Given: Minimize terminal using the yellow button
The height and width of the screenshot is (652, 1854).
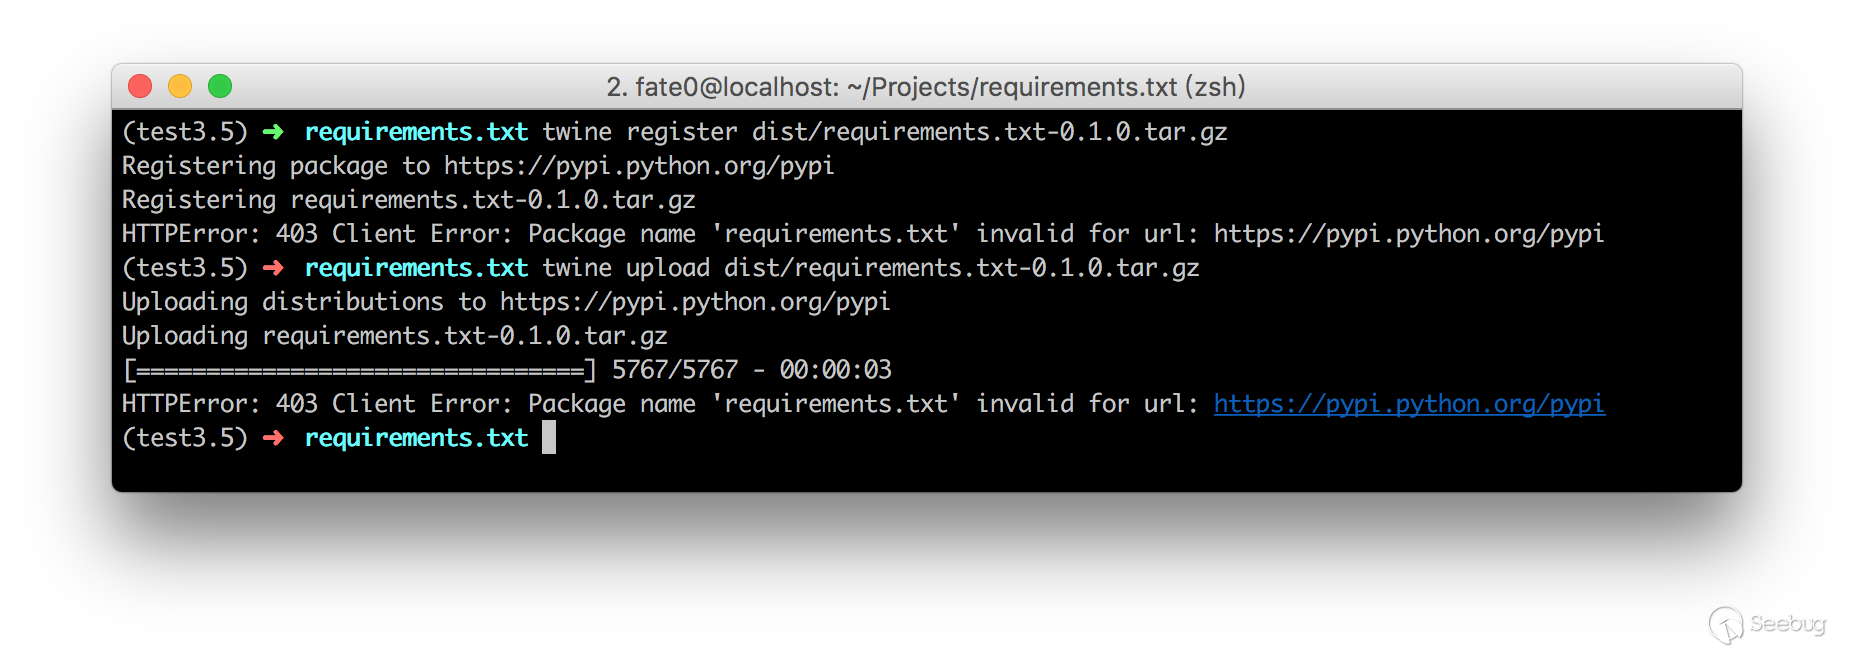Looking at the screenshot, I should [x=180, y=87].
